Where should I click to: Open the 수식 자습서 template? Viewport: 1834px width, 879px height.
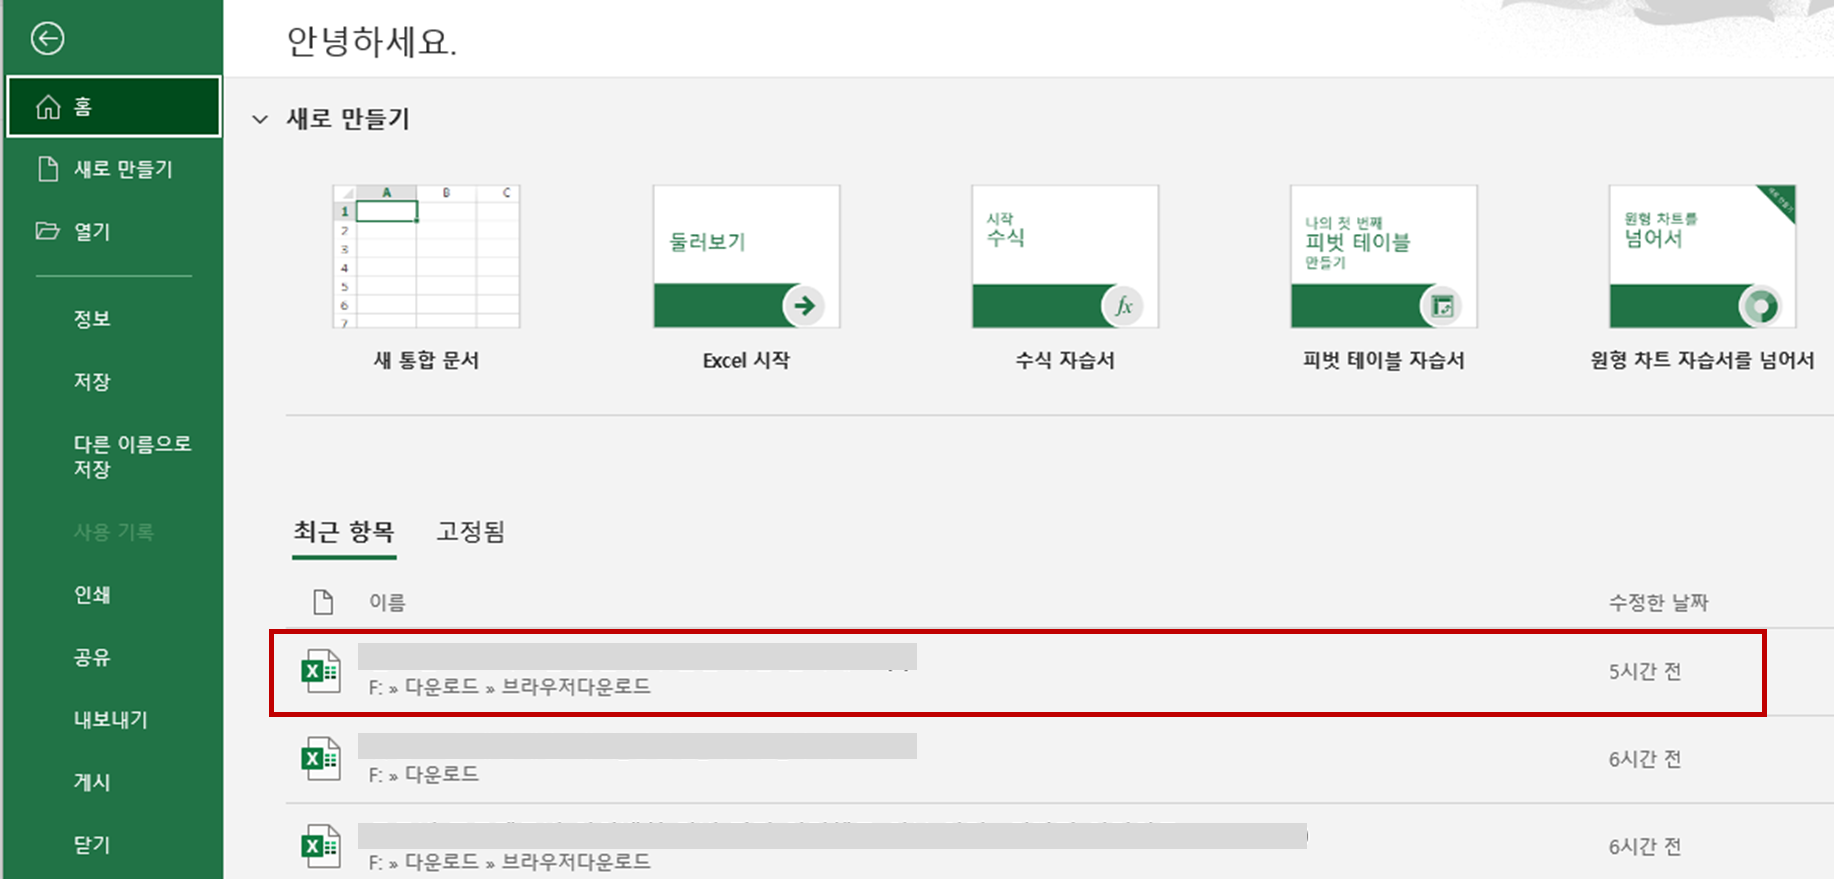click(x=1065, y=256)
